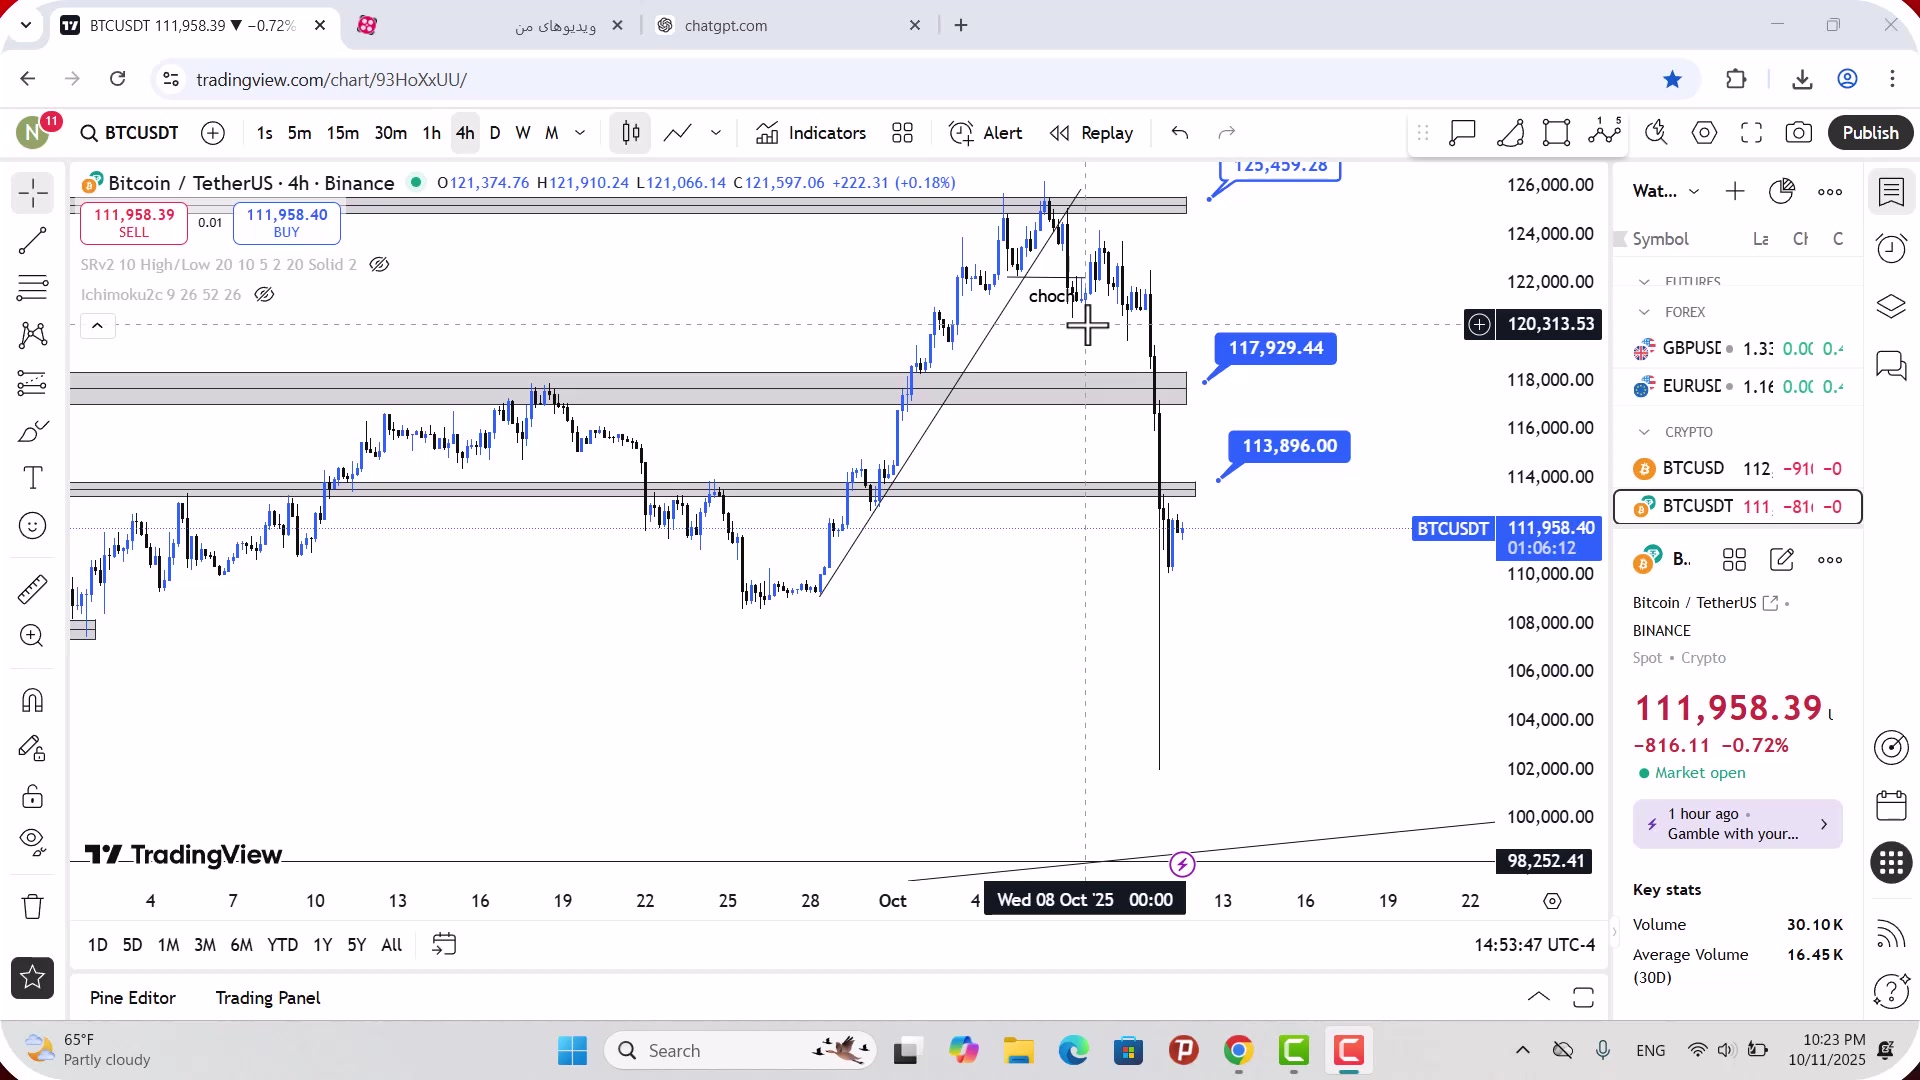
Task: Collapse the CRYPTO watchlist section
Action: [1644, 432]
